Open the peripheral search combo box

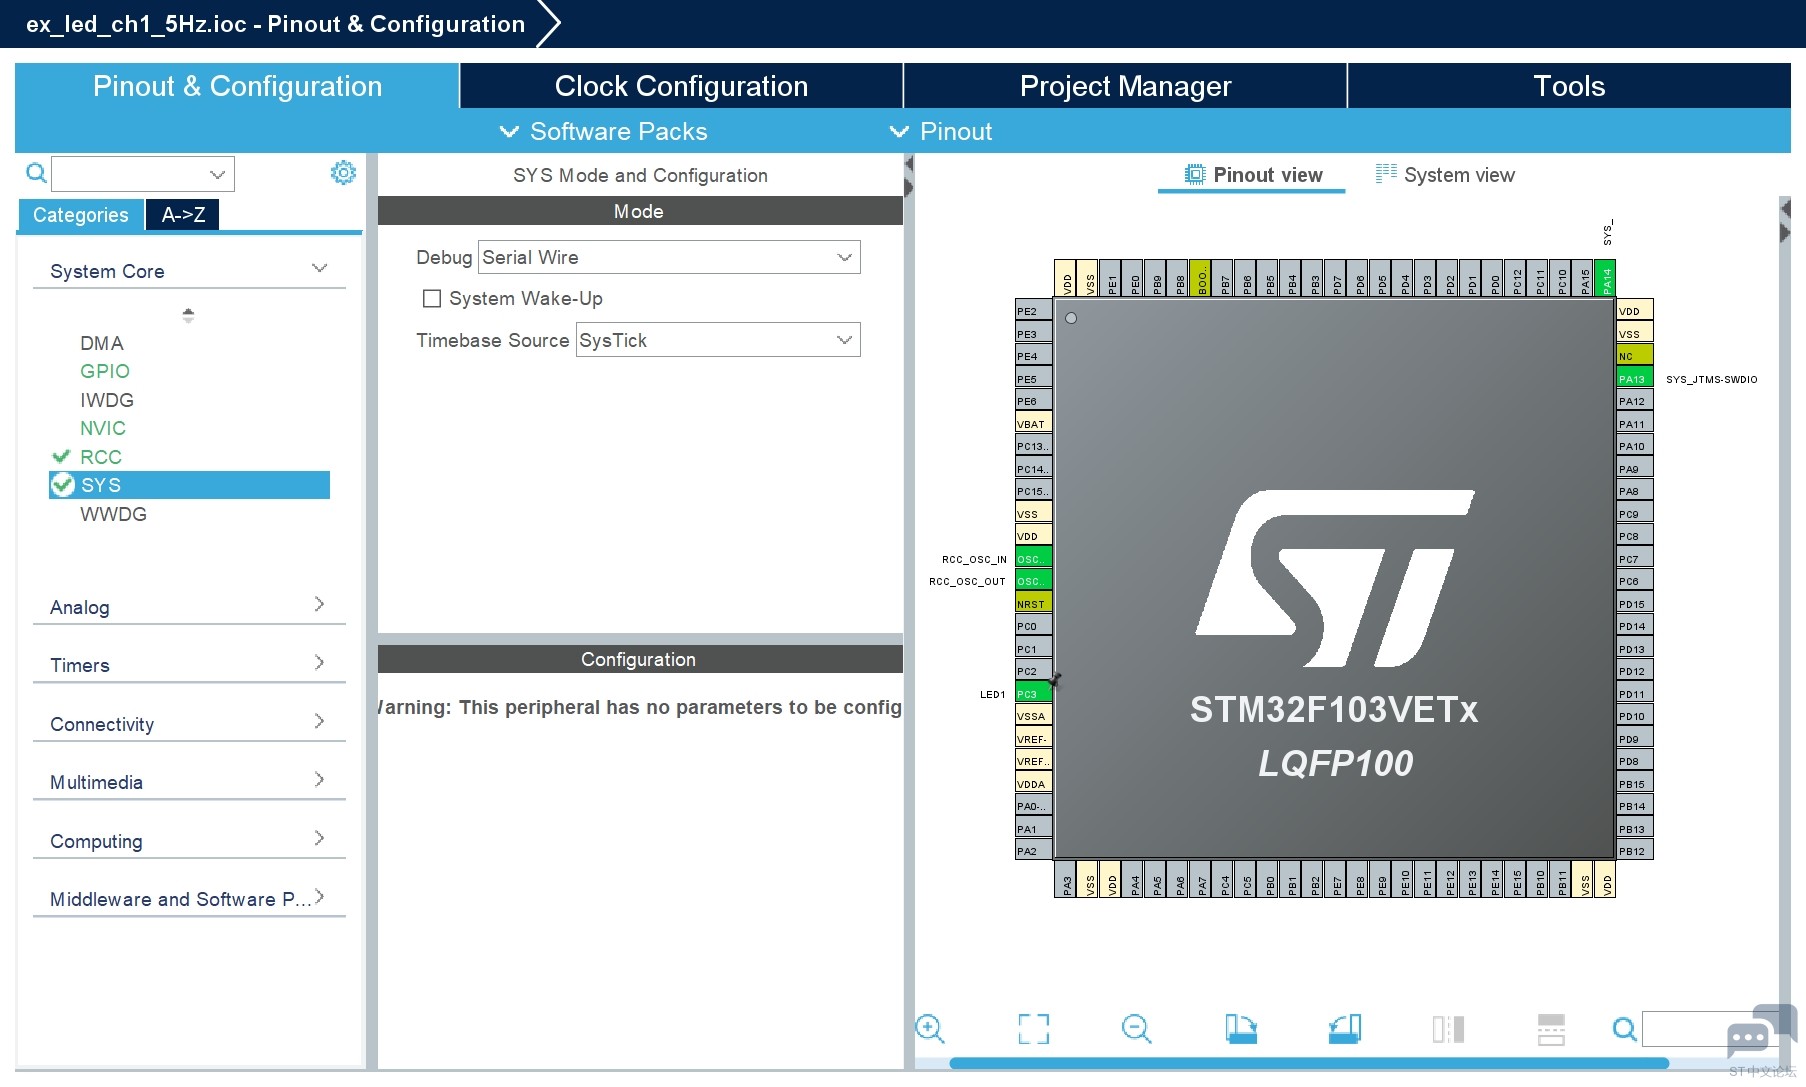[x=143, y=174]
